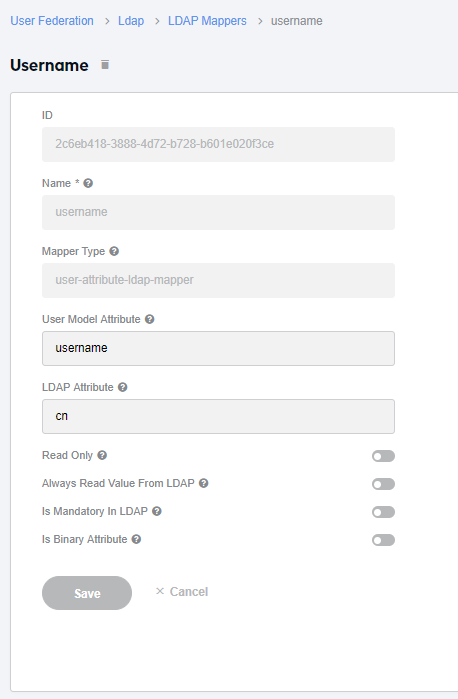Viewport: 458px width, 699px height.
Task: Open help icon beside User Model Attribute
Action: tap(150, 319)
